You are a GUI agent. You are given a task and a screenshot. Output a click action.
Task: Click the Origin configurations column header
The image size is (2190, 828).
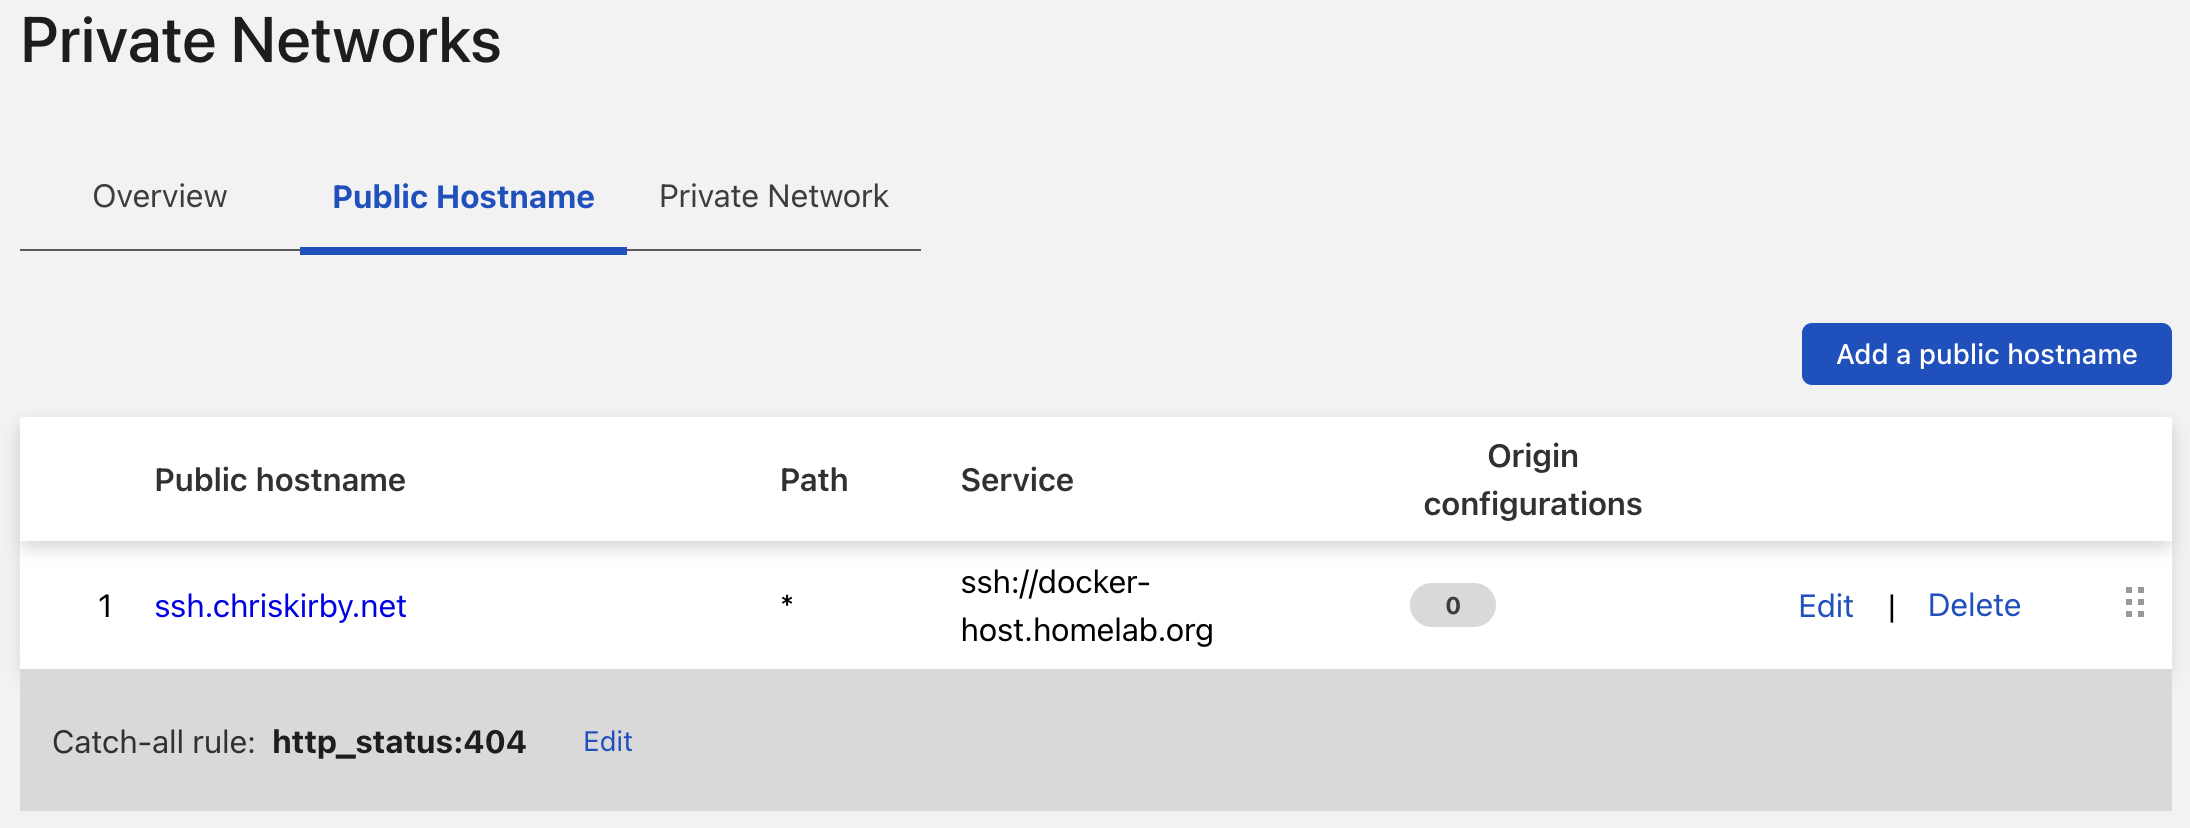[1531, 479]
